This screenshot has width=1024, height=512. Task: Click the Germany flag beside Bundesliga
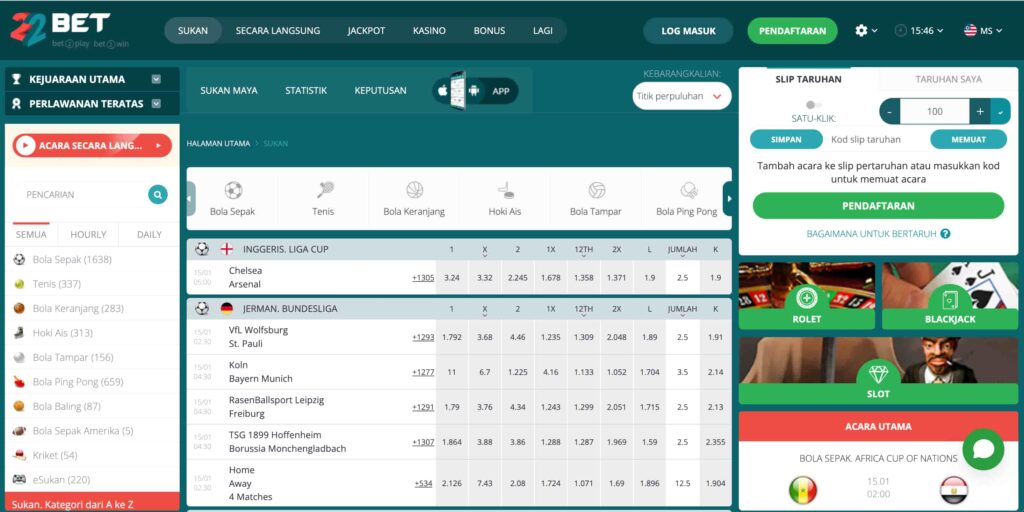[227, 308]
